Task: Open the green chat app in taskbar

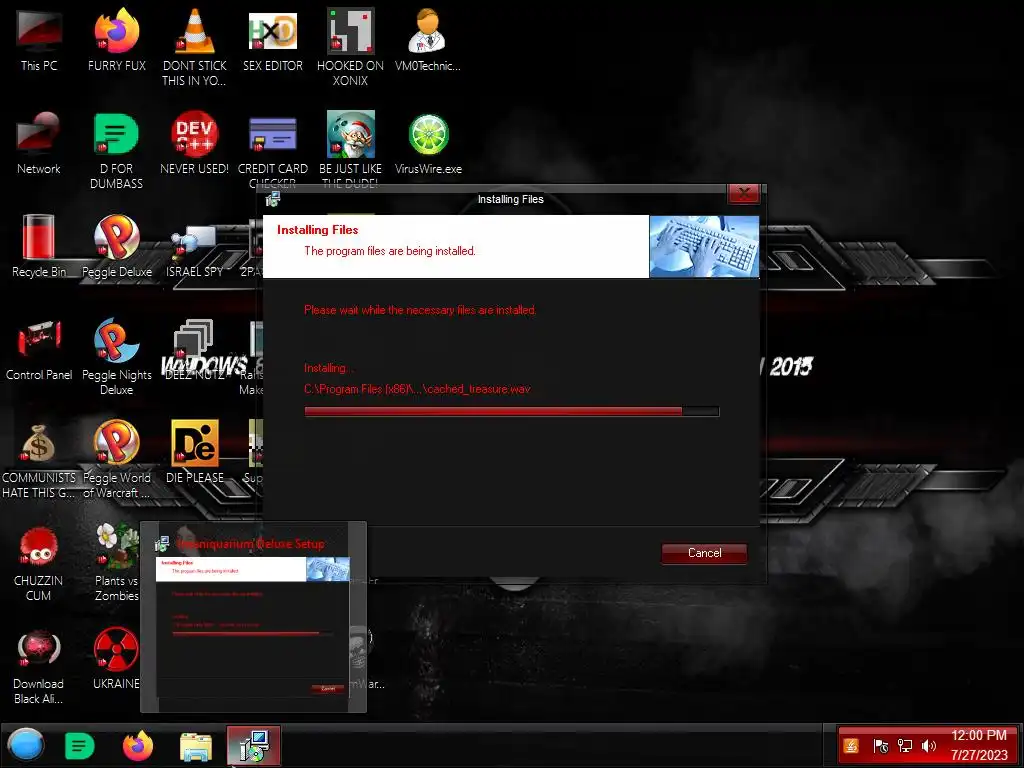Action: 80,745
